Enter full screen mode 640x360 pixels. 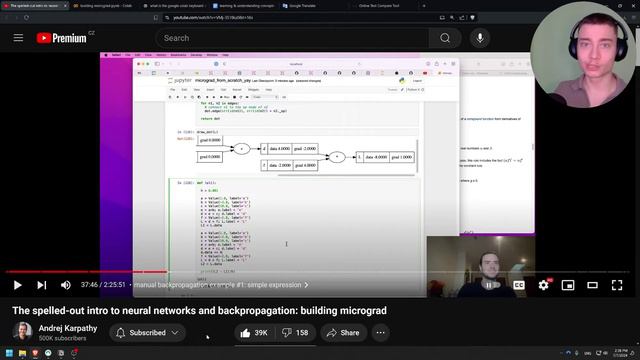point(617,285)
